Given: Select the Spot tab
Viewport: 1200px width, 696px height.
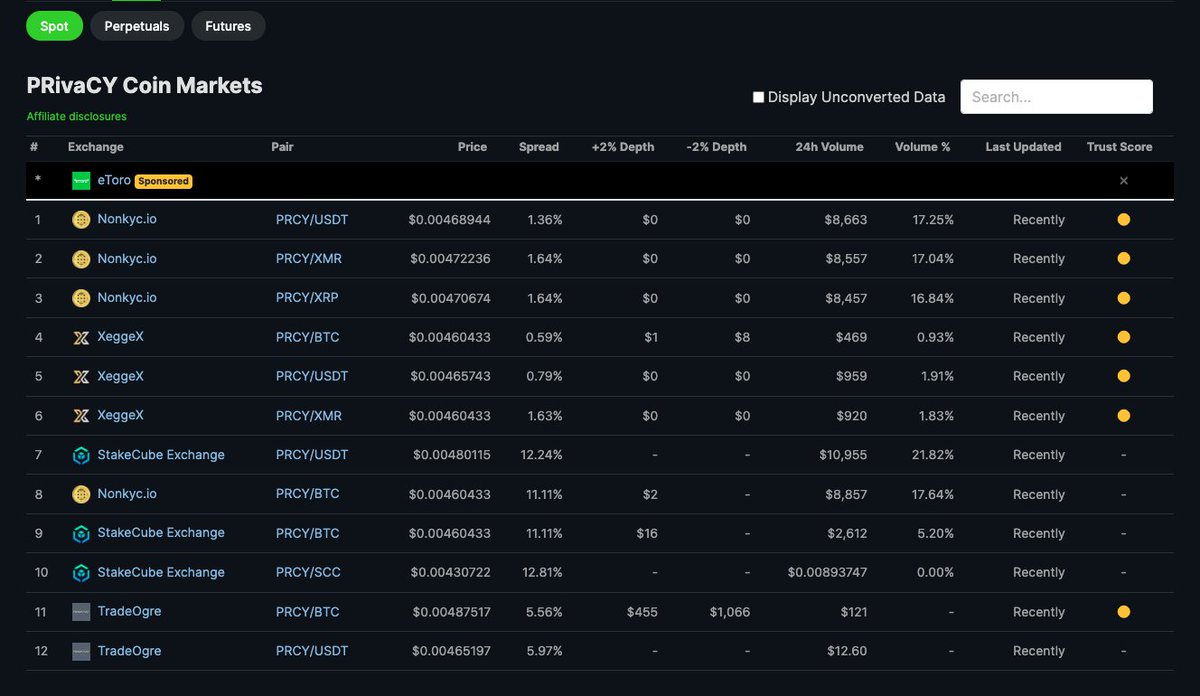Looking at the screenshot, I should pos(54,26).
